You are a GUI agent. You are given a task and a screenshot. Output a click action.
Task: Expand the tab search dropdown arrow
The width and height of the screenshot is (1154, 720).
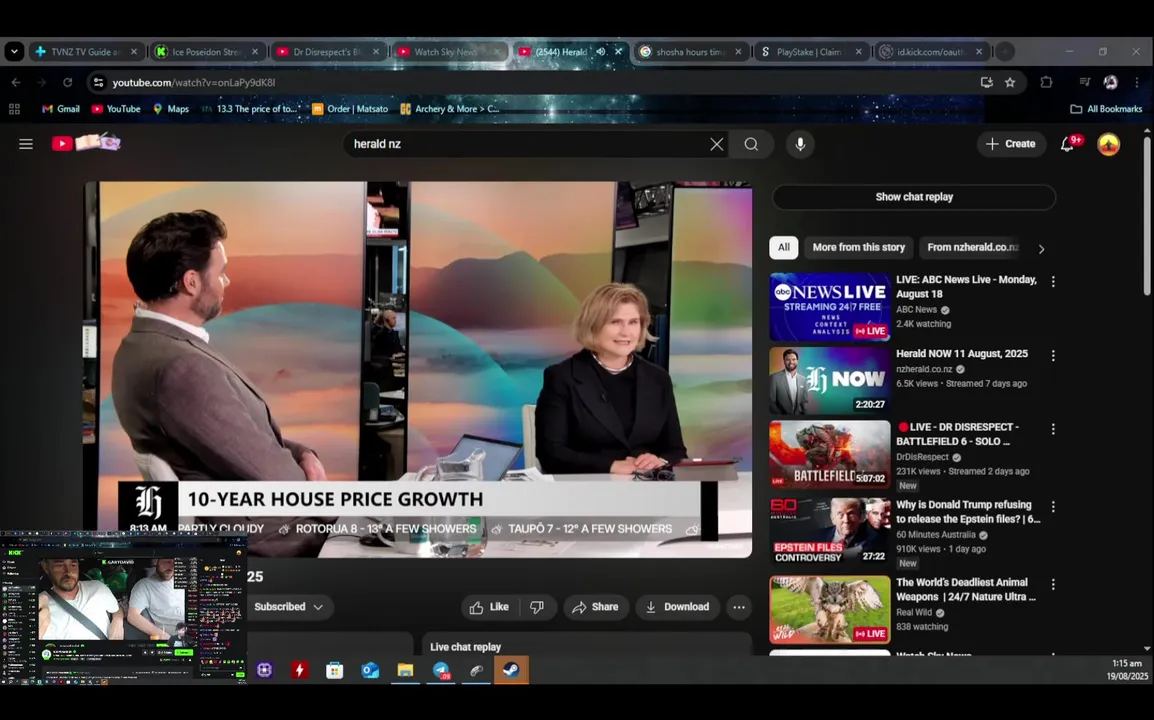14,52
